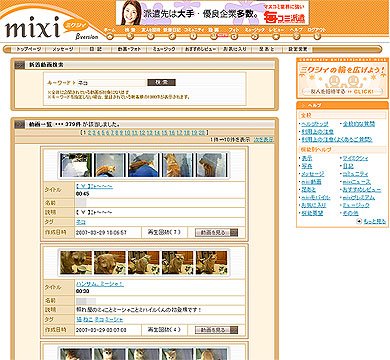Click the mixi logo

pyautogui.click(x=32, y=27)
